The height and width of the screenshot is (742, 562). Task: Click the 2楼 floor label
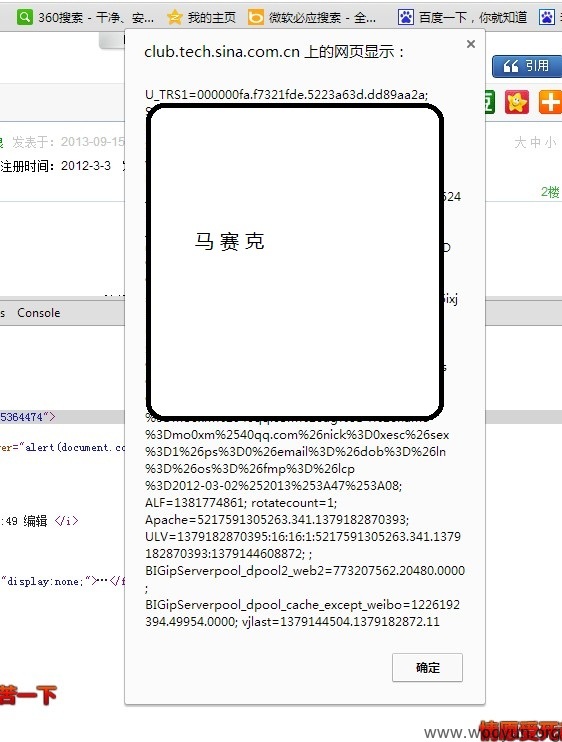click(x=550, y=192)
